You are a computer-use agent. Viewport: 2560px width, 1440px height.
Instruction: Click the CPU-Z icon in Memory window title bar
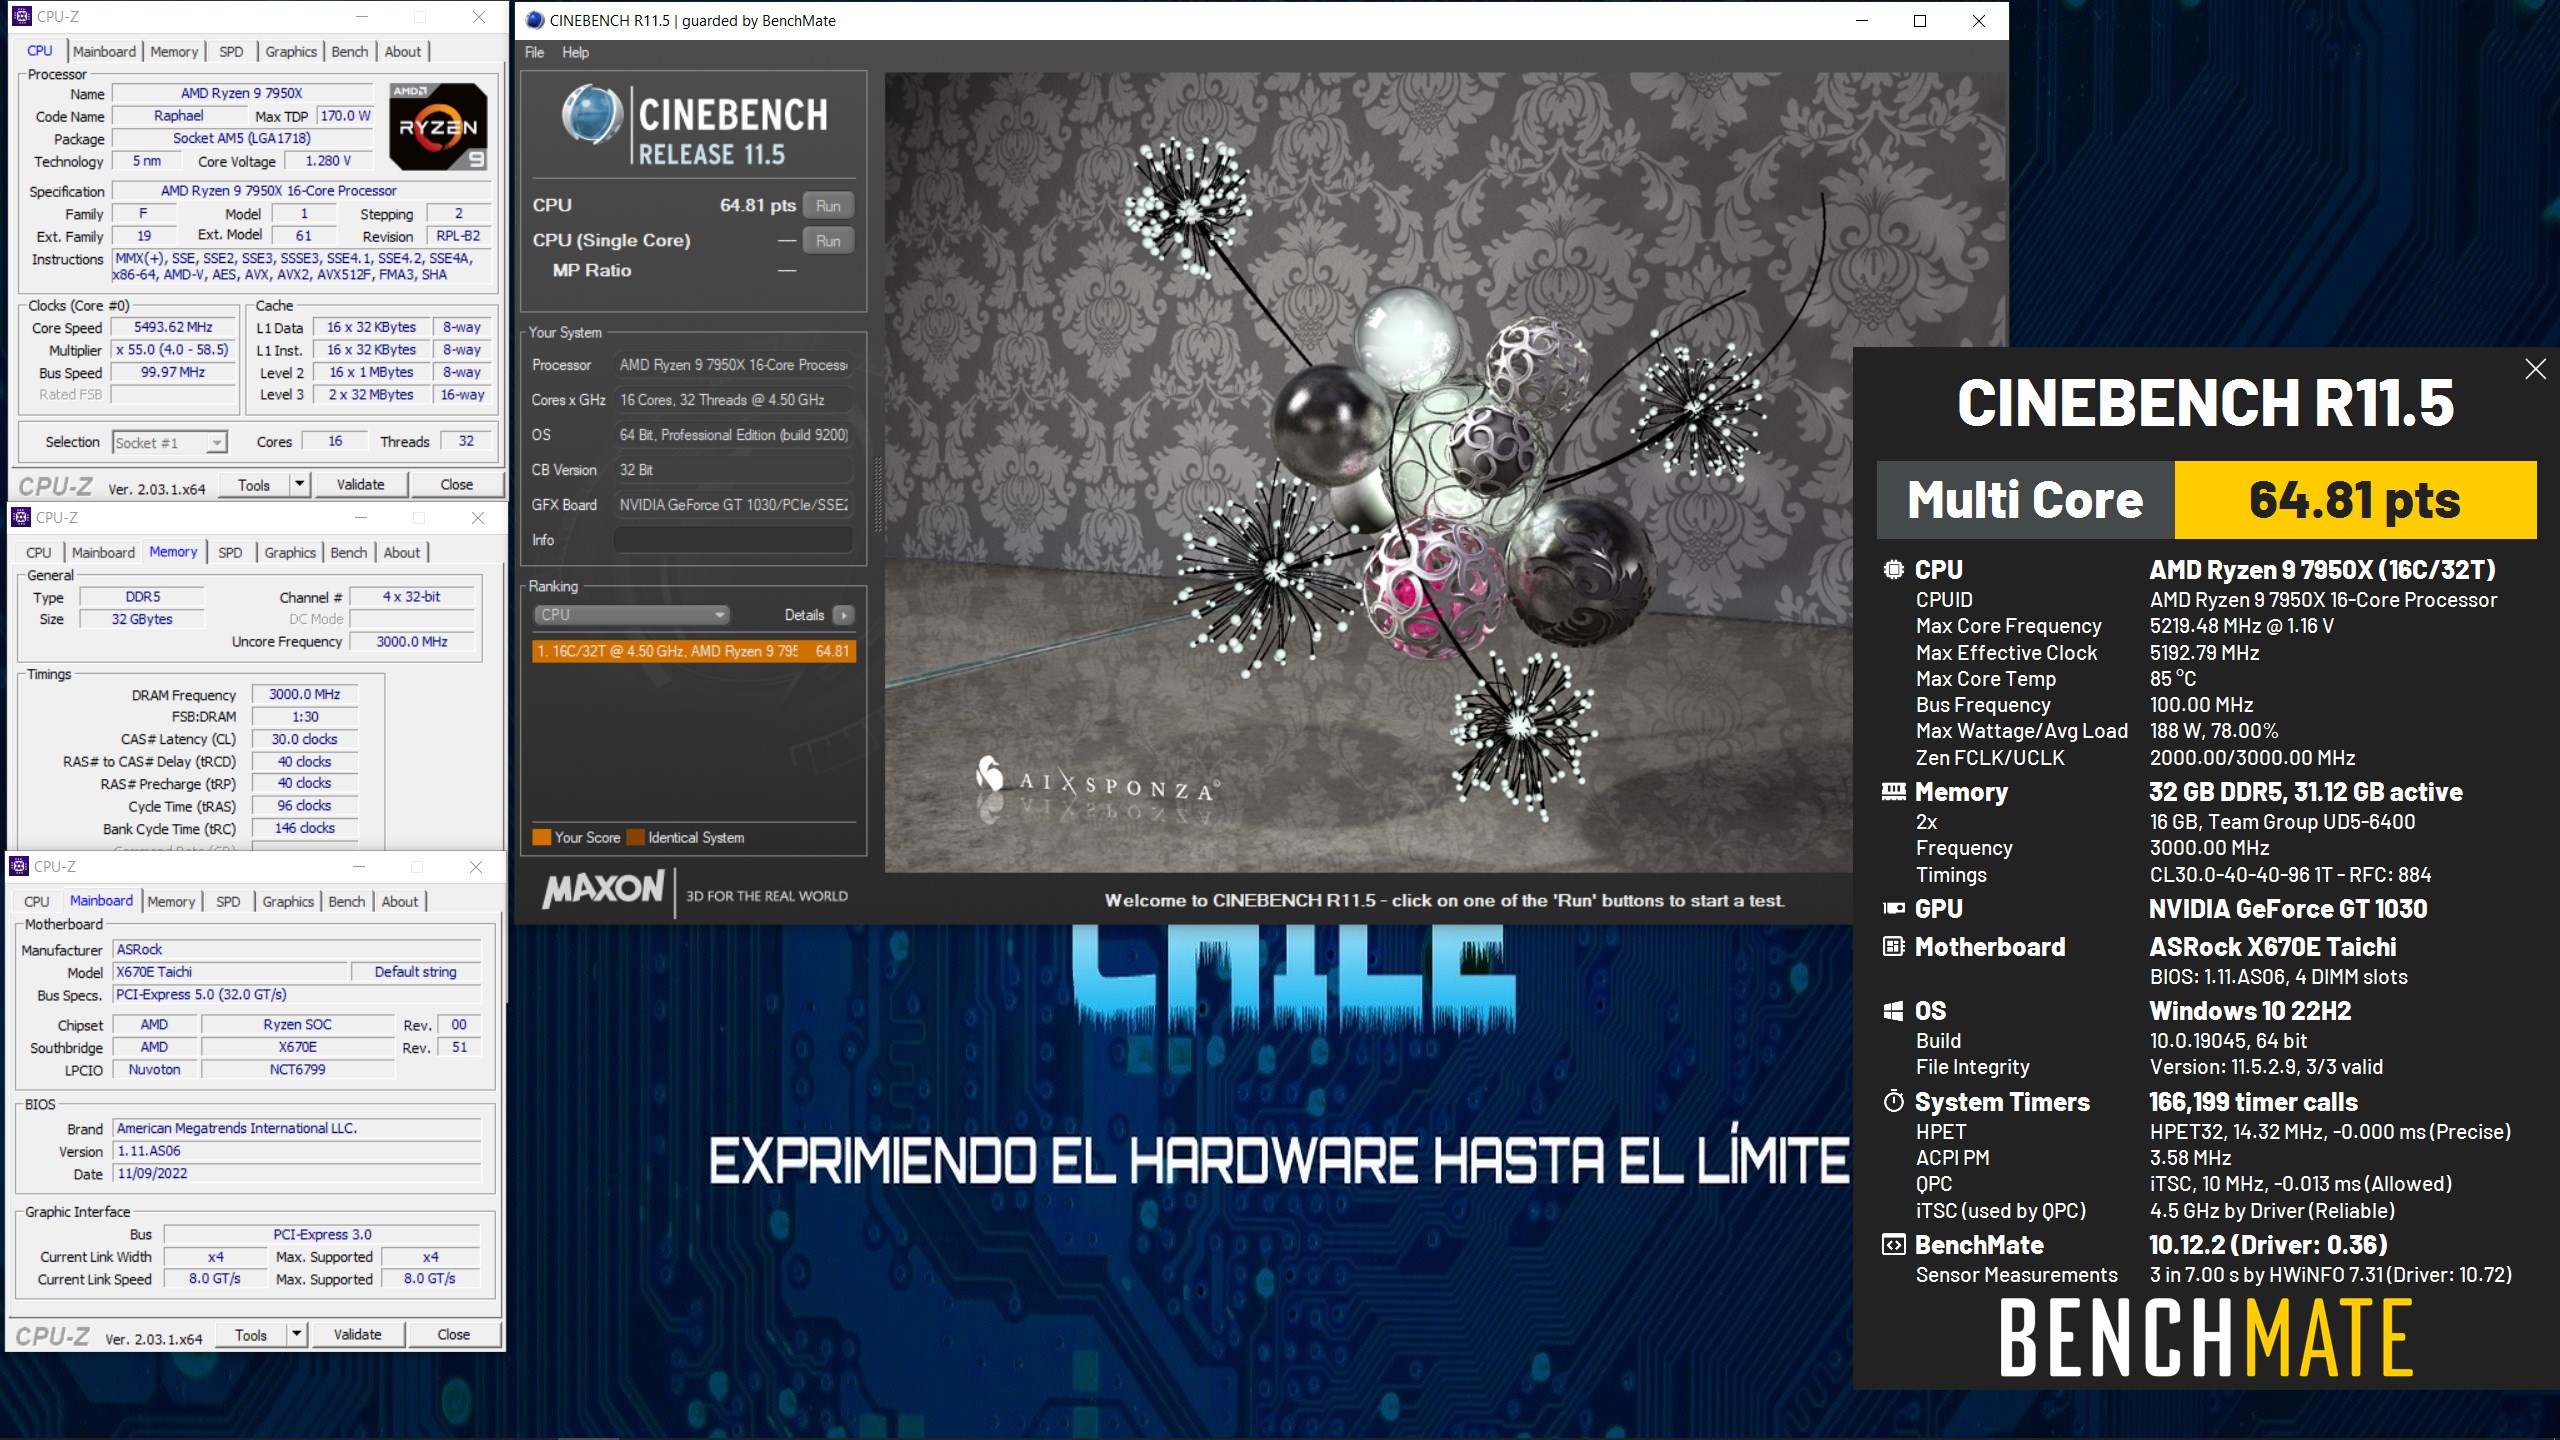(x=21, y=517)
